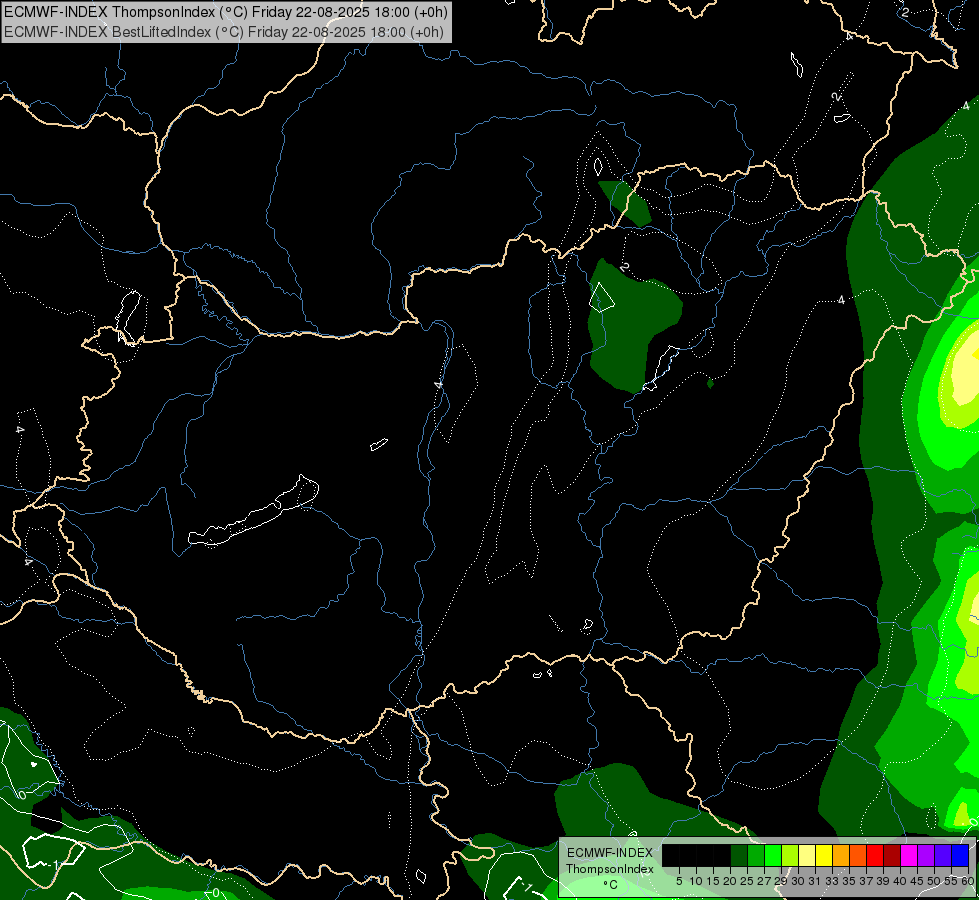The height and width of the screenshot is (900, 979).
Task: Click the legend scale value '20'
Action: 730,881
